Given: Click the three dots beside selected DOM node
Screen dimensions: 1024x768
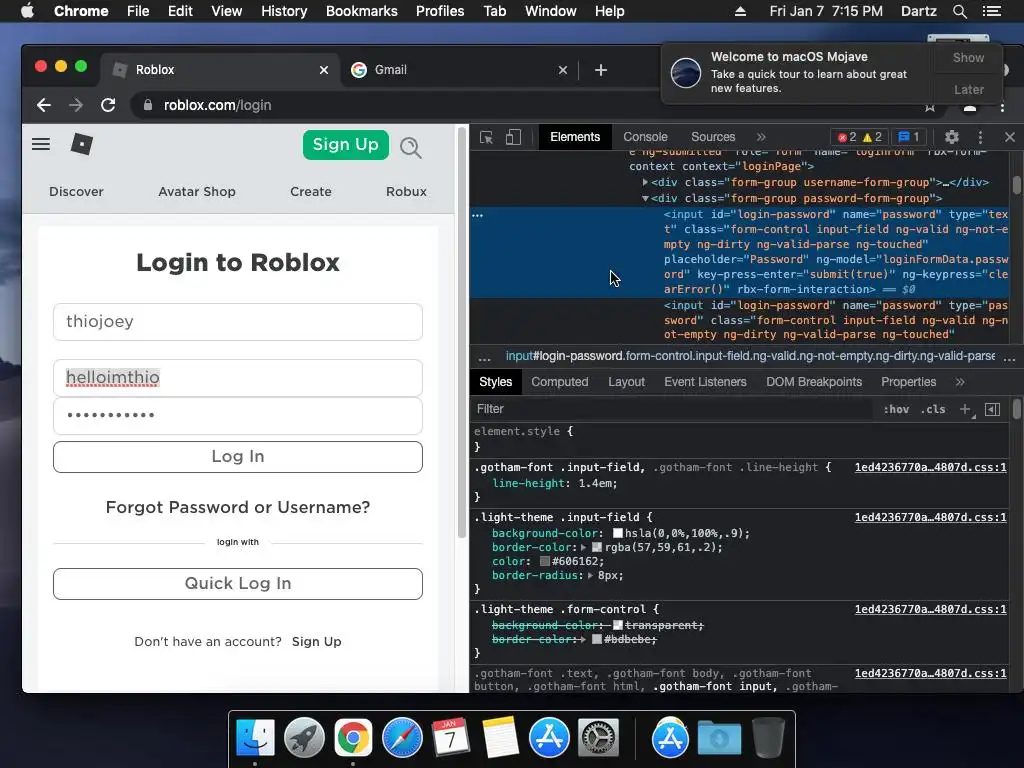Looking at the screenshot, I should pos(477,215).
